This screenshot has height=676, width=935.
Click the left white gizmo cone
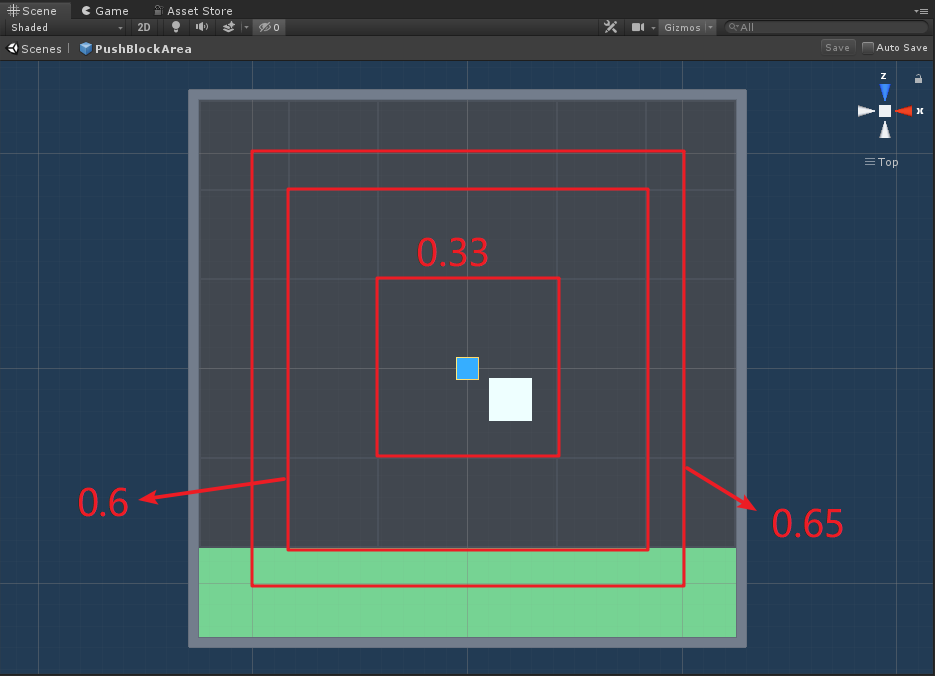pos(866,111)
